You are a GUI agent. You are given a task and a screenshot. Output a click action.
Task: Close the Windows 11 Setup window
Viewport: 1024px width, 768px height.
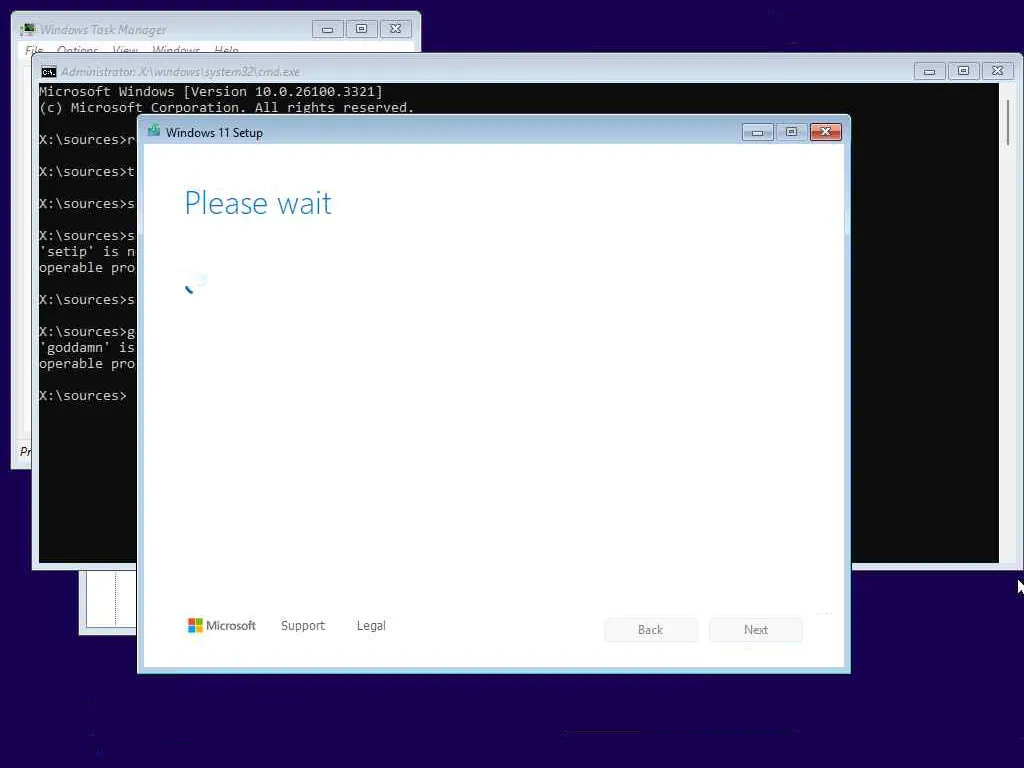tap(825, 132)
